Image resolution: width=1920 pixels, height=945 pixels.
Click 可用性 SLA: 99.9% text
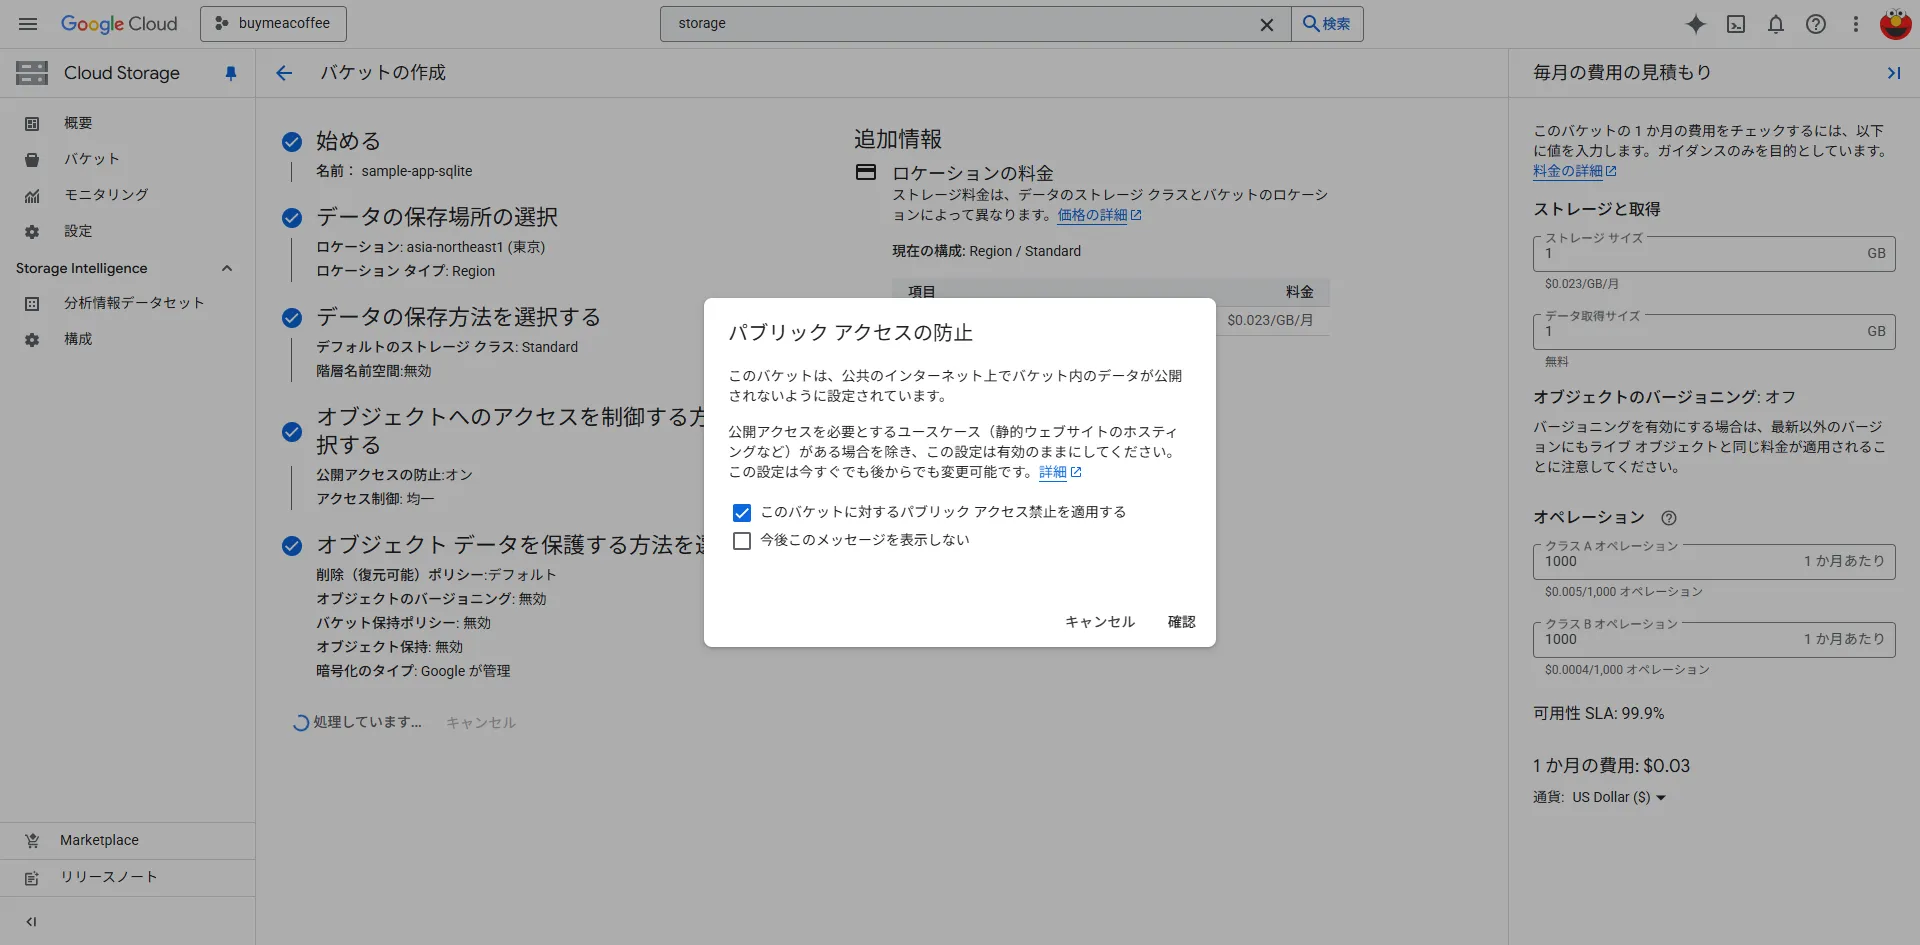coord(1598,713)
